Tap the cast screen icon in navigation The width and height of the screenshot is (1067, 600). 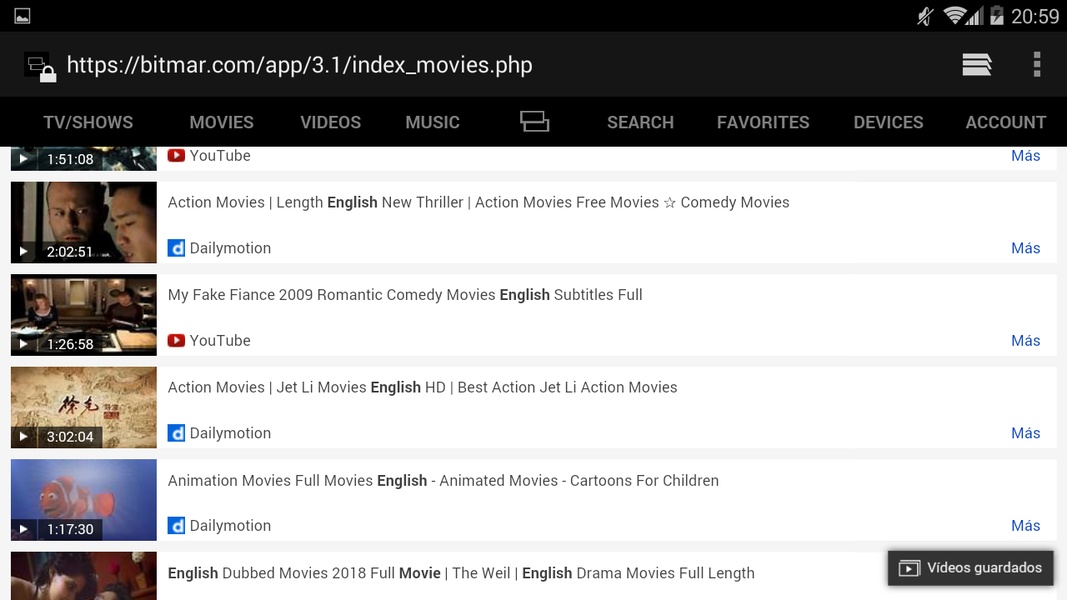pyautogui.click(x=534, y=122)
